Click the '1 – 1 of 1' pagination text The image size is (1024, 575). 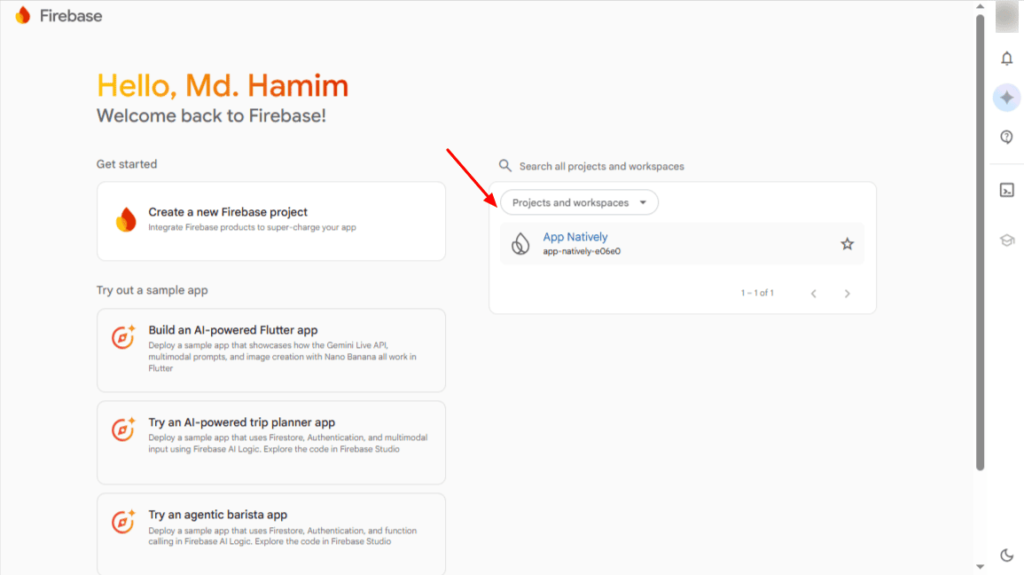(757, 293)
